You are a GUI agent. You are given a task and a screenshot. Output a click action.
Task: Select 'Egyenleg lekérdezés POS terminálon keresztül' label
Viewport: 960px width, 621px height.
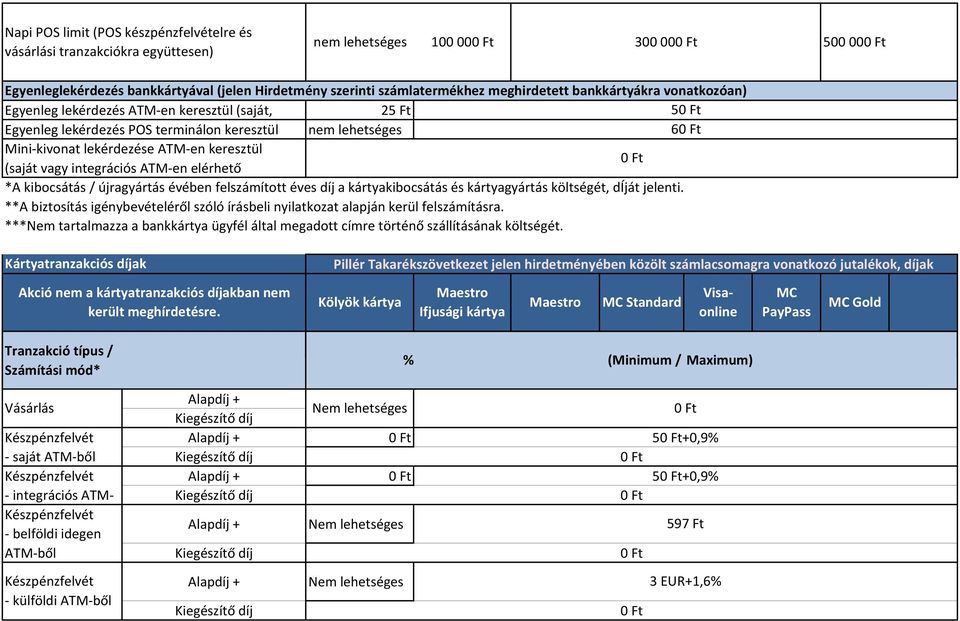tap(141, 129)
